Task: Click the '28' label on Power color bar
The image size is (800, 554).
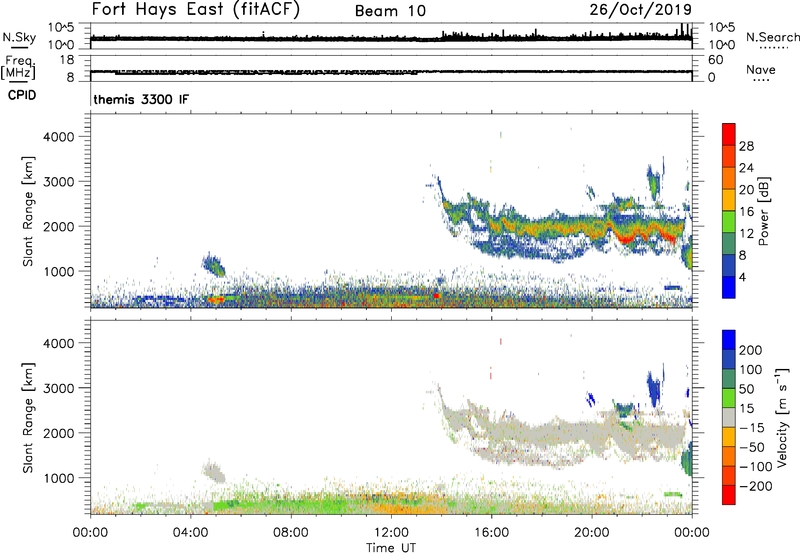Action: click(x=746, y=146)
